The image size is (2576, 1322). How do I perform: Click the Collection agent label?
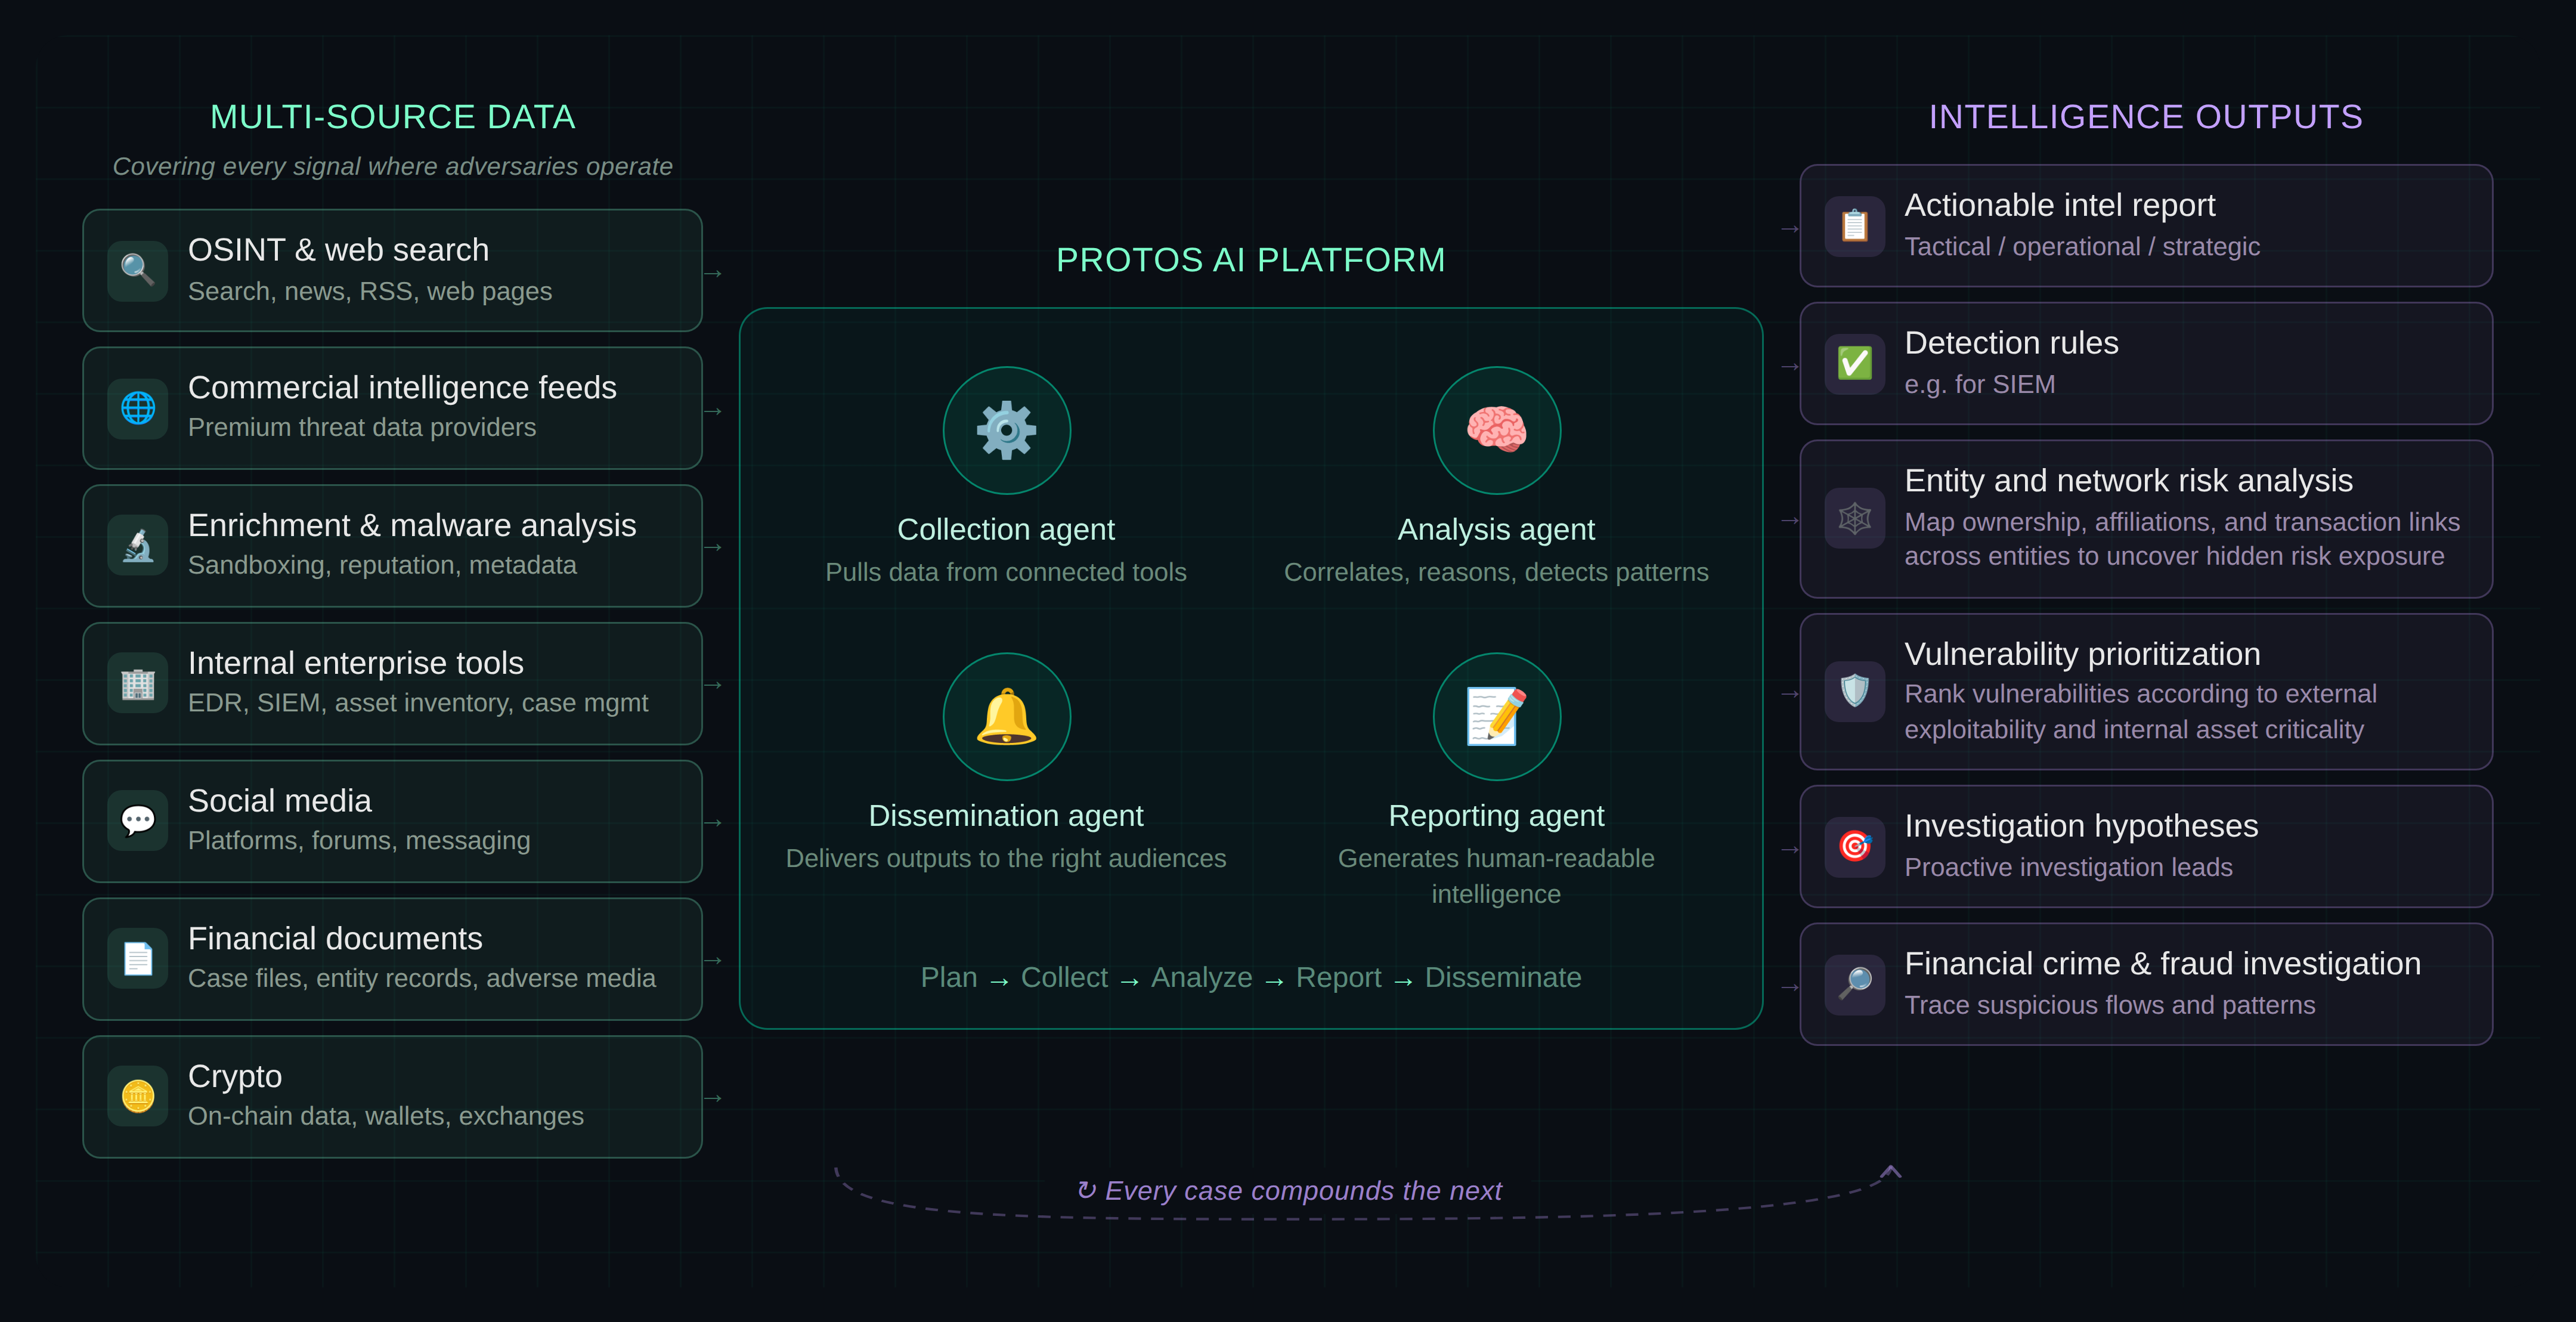tap(1006, 529)
